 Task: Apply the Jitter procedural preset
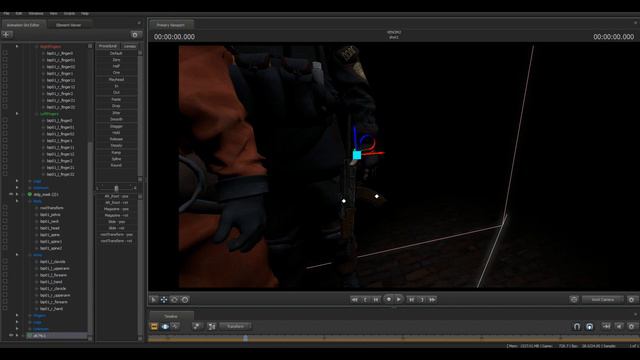116,113
